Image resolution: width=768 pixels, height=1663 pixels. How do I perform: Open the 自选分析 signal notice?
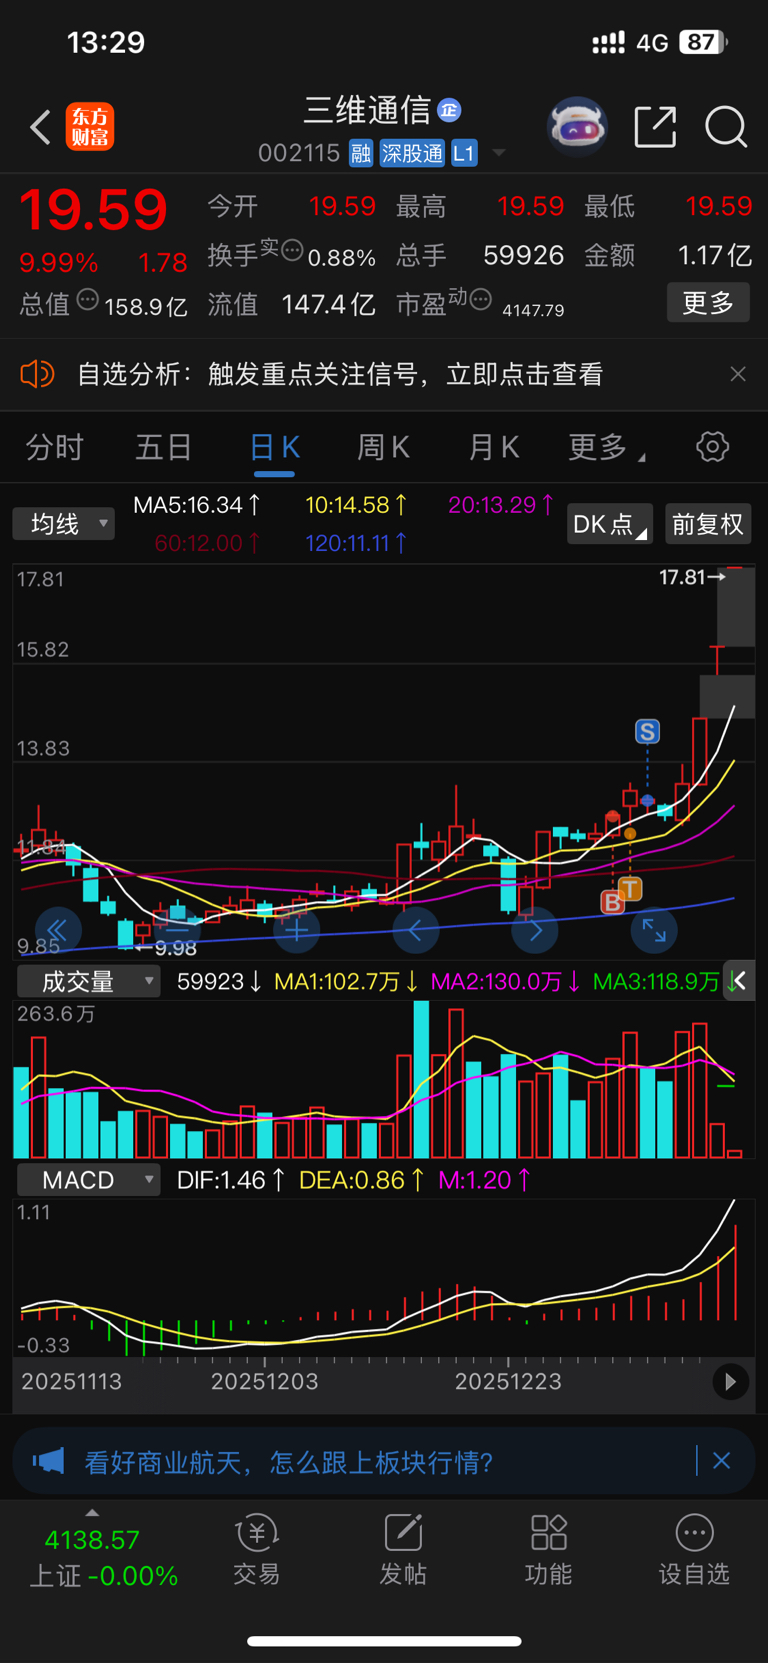(340, 375)
